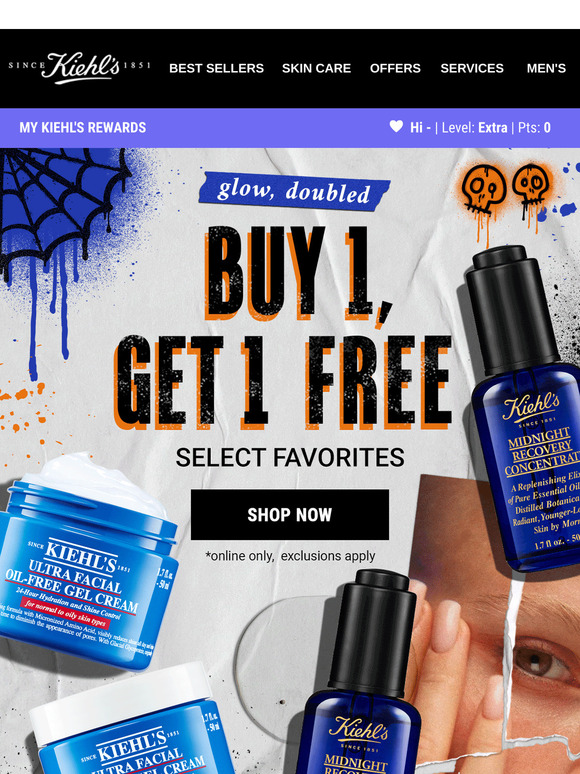Click the glow, doubled banner tag
This screenshot has height=774, width=580.
click(294, 192)
